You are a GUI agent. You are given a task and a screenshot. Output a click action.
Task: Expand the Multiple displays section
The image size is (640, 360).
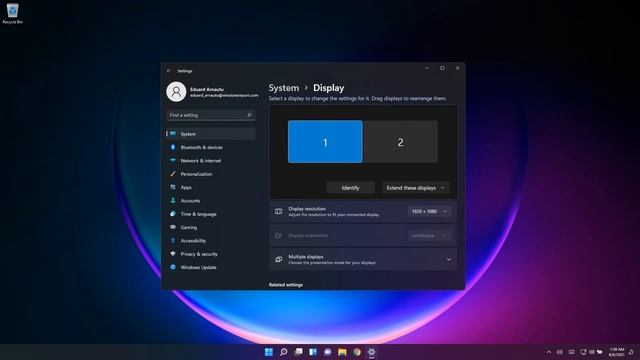tap(363, 259)
